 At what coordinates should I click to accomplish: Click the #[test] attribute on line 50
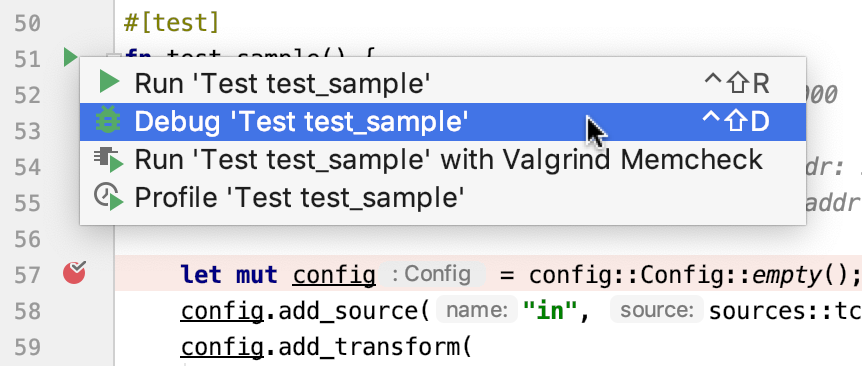(x=172, y=23)
